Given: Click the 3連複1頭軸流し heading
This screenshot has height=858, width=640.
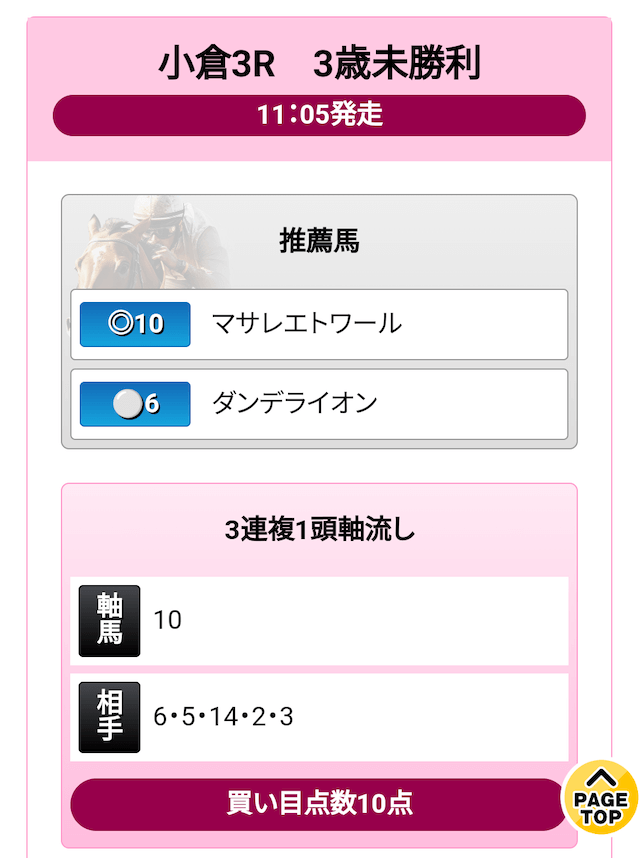Looking at the screenshot, I should click(319, 529).
